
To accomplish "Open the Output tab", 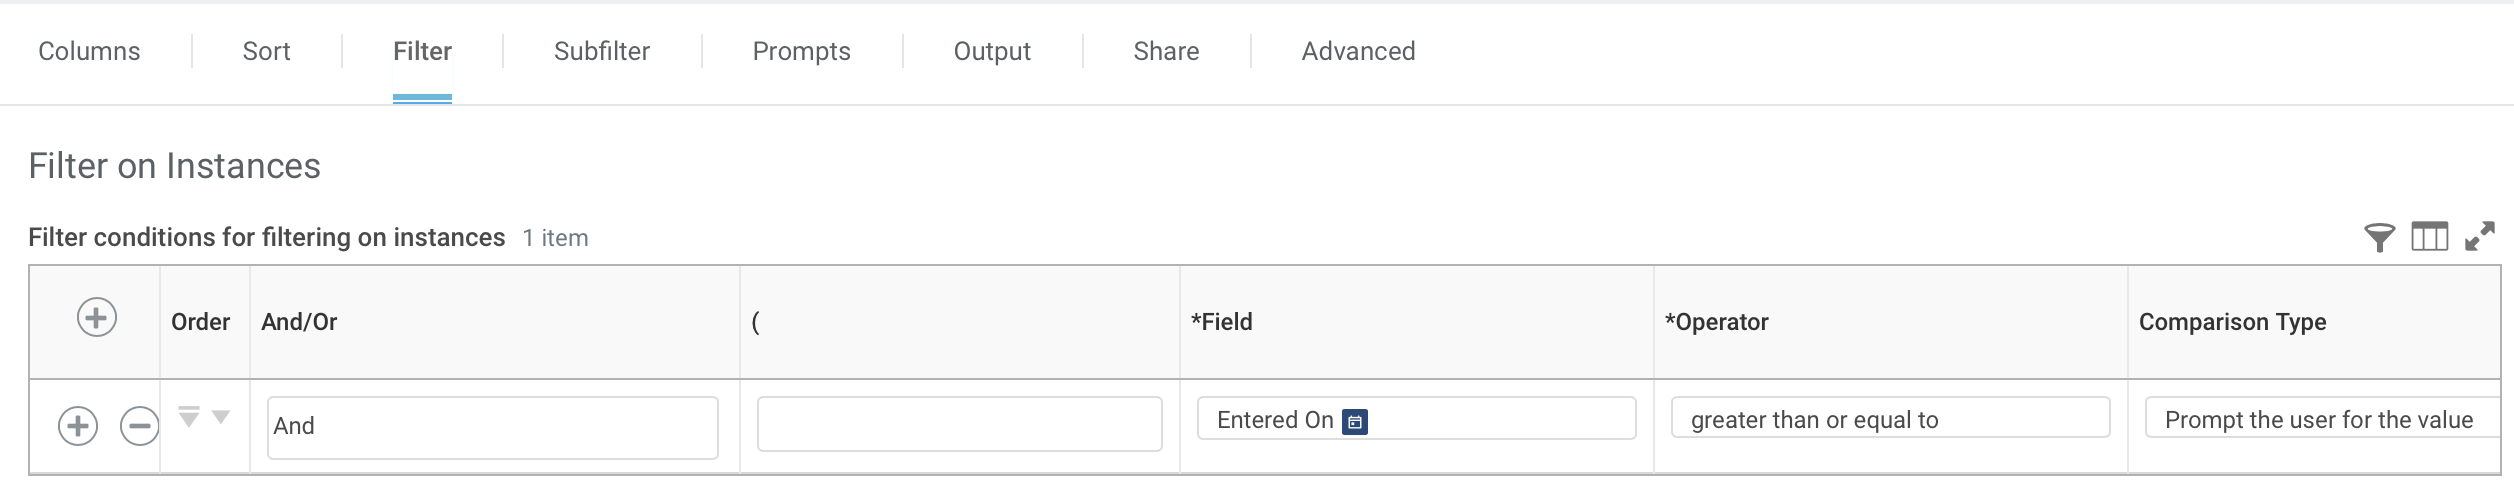I will [x=991, y=51].
